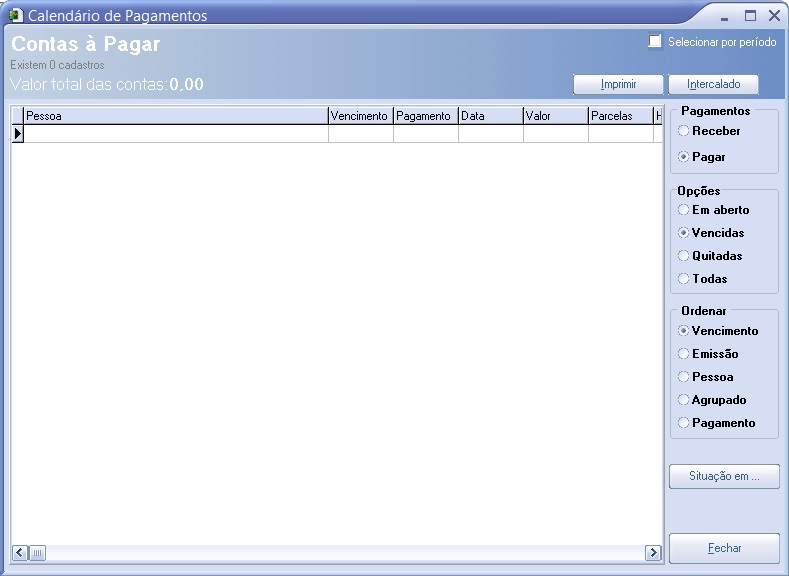Image resolution: width=789 pixels, height=576 pixels.
Task: Click the Fechar button
Action: [x=724, y=549]
